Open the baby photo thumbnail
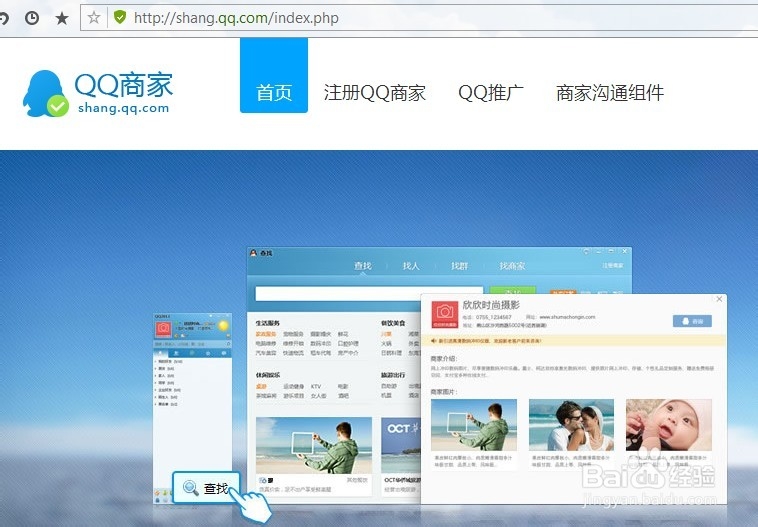758x527 pixels. coord(669,425)
